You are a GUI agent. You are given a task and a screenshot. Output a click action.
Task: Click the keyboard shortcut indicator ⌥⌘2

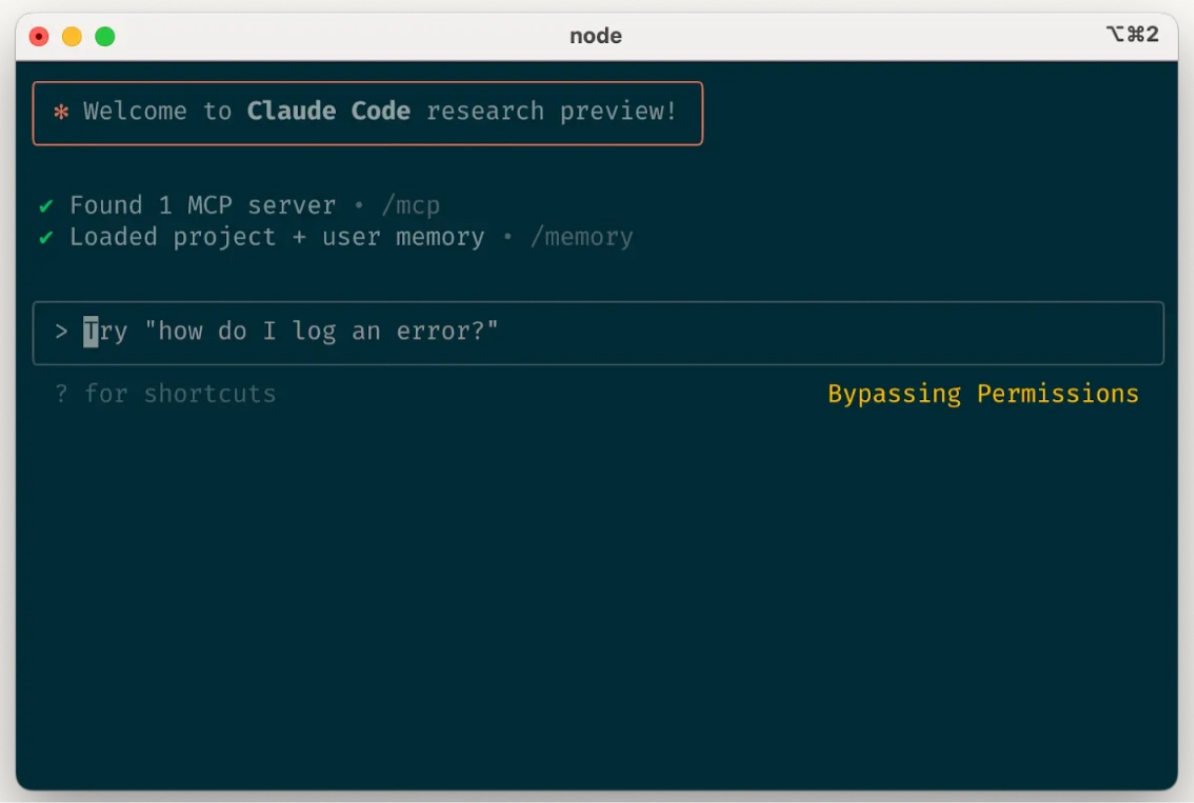click(1132, 34)
